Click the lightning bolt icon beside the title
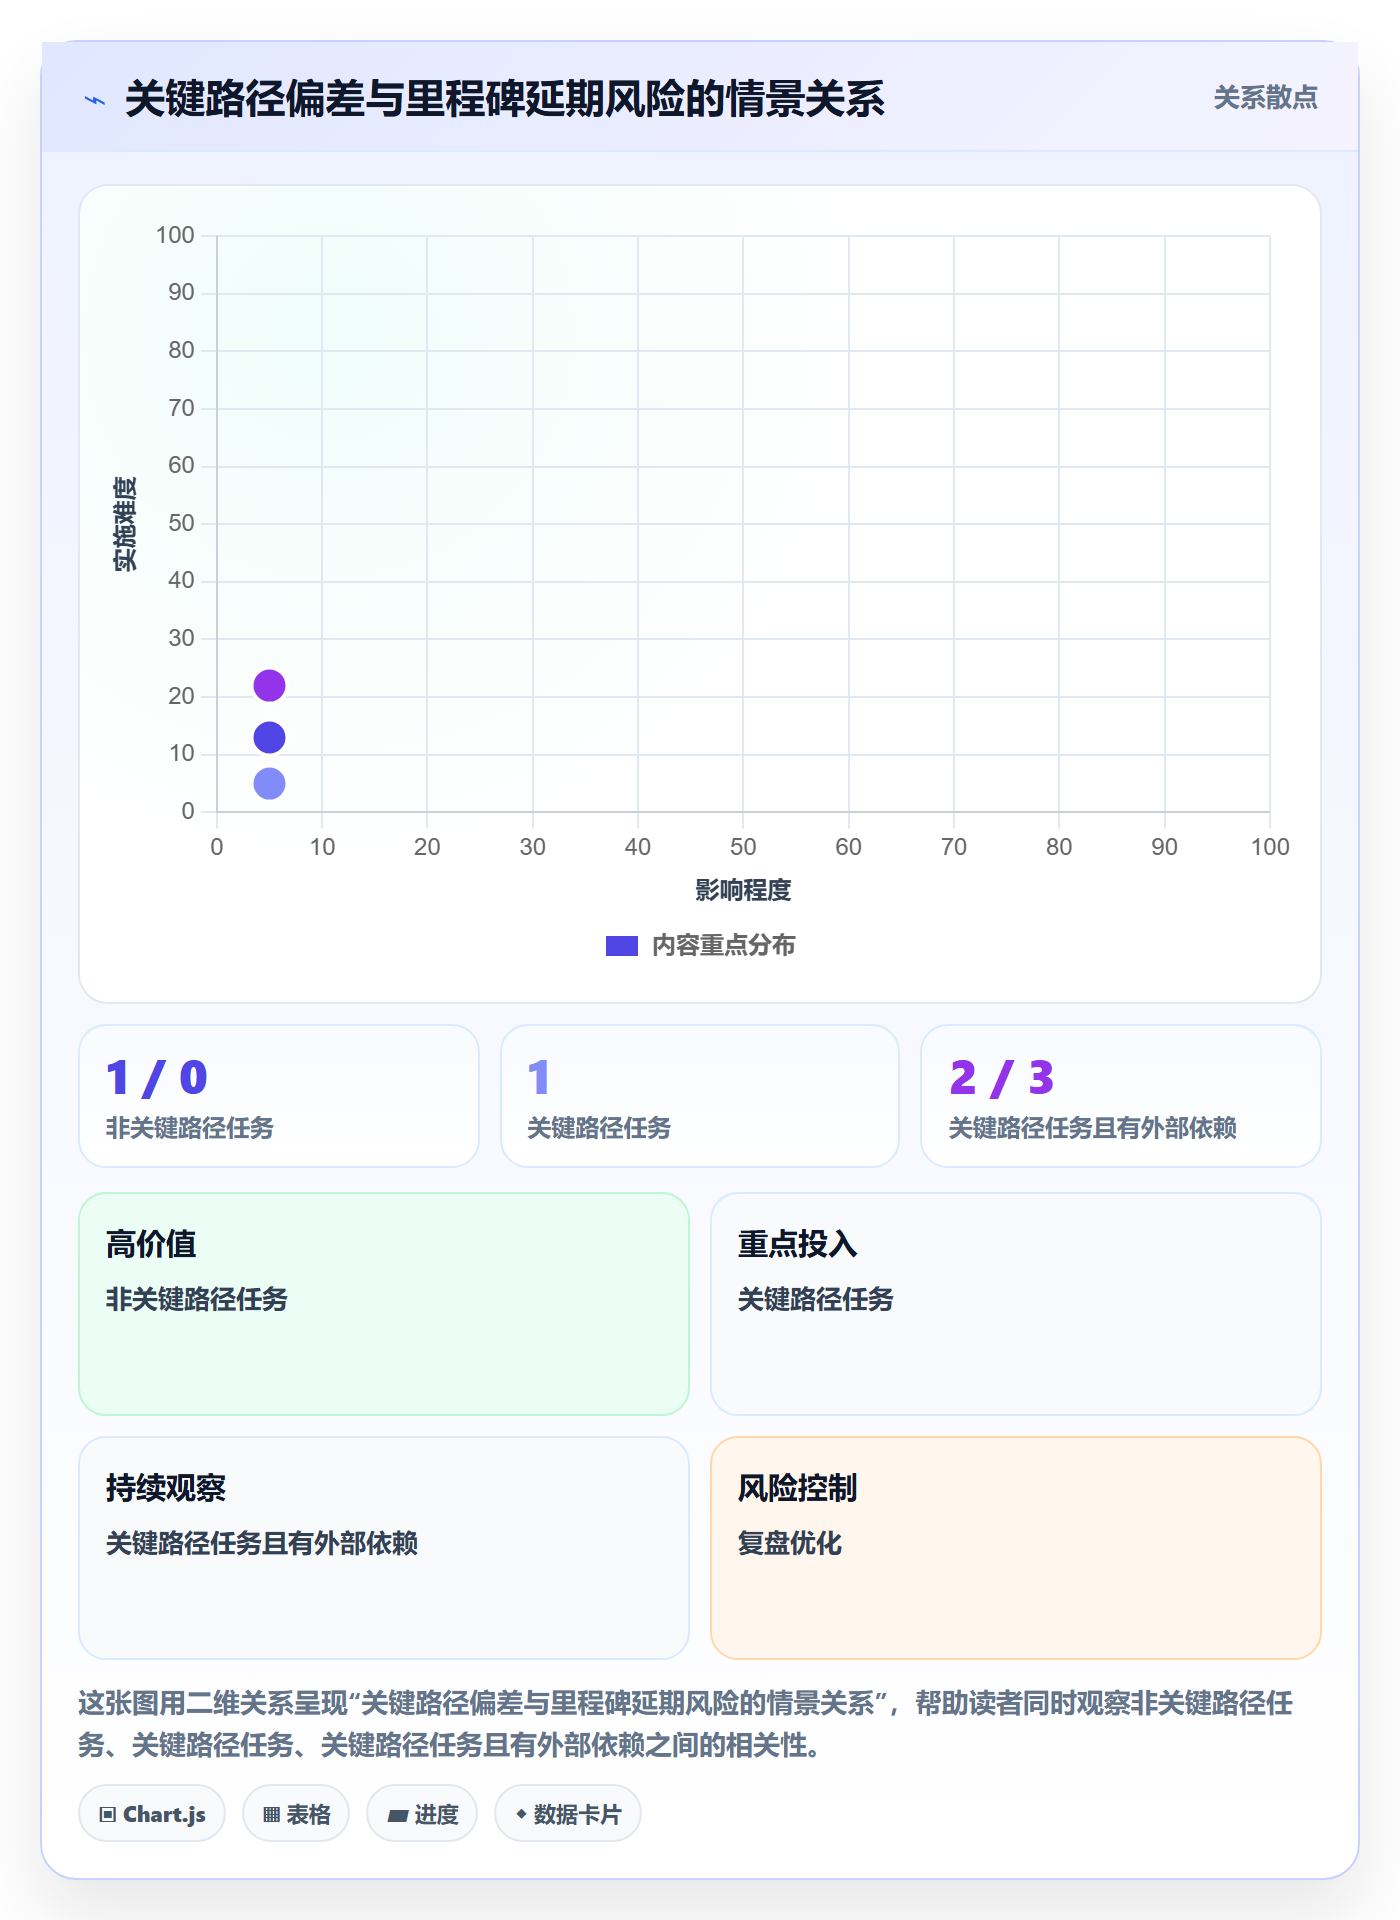 pyautogui.click(x=95, y=100)
